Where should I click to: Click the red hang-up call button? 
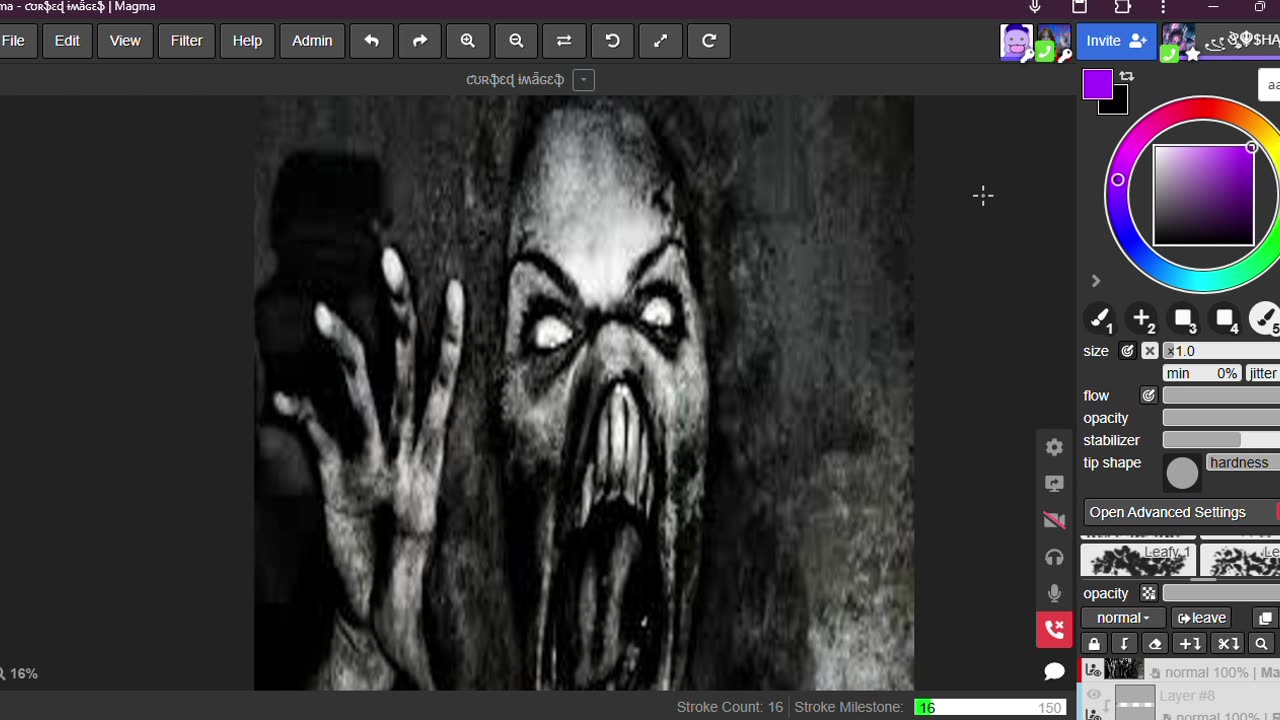point(1054,630)
